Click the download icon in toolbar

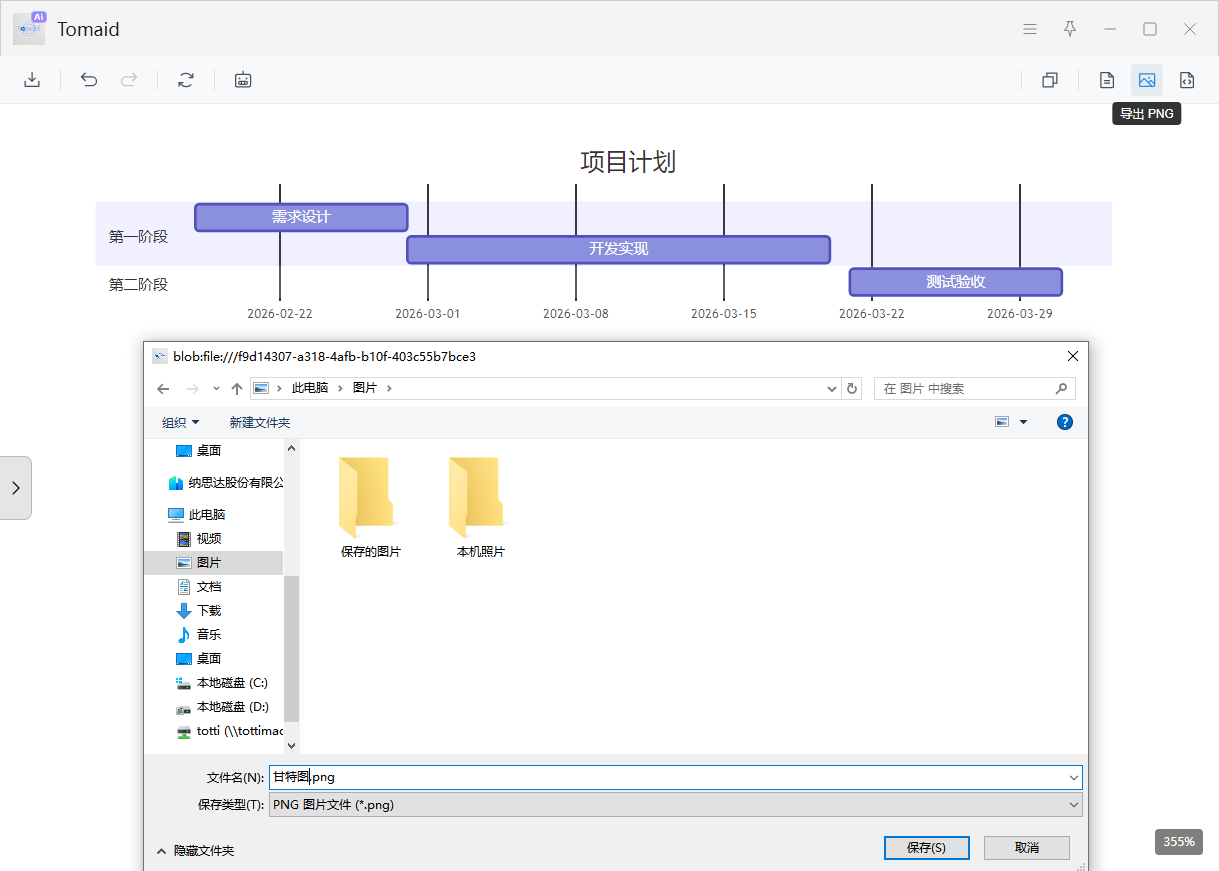click(x=32, y=80)
